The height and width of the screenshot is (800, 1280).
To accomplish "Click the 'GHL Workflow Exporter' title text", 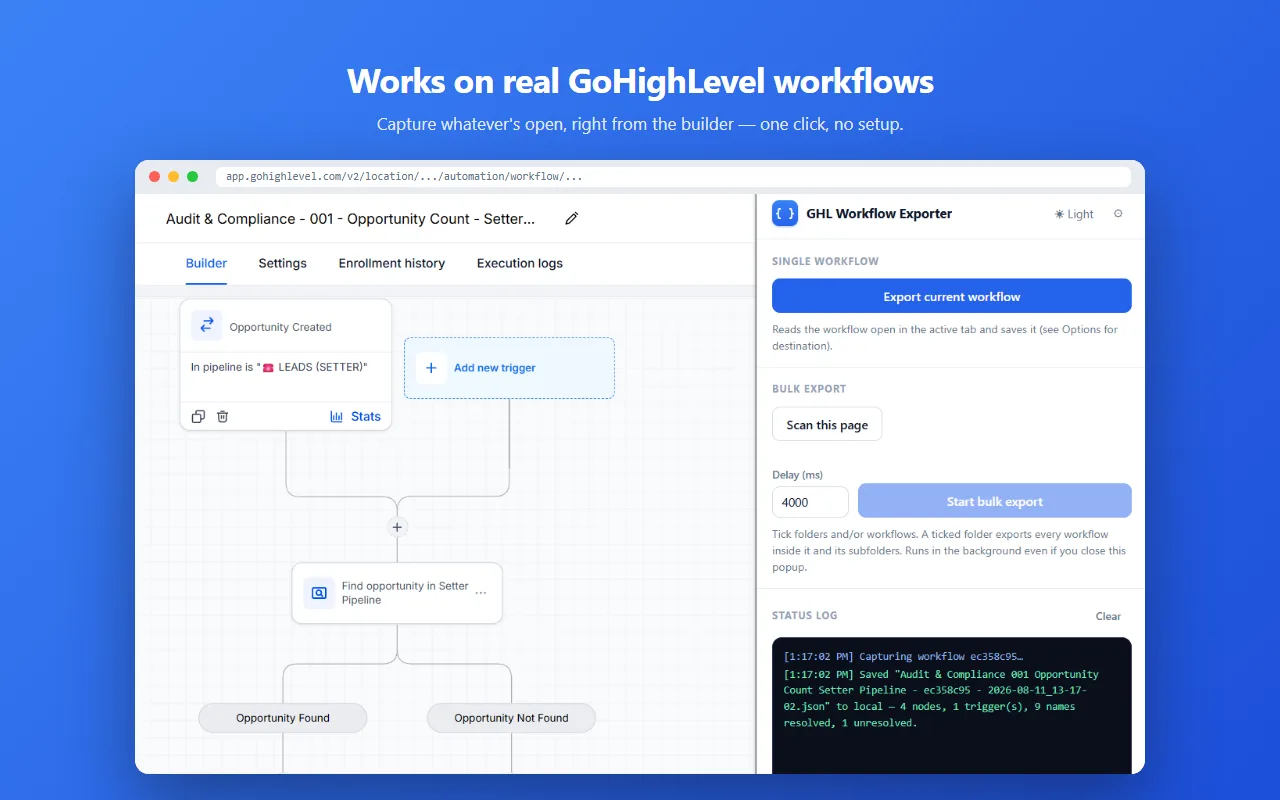I will pyautogui.click(x=879, y=213).
